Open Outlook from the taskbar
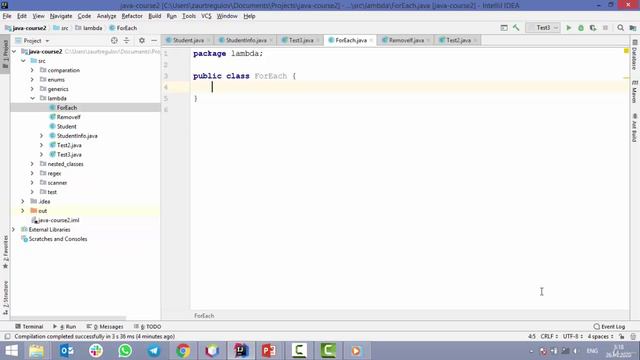The height and width of the screenshot is (360, 640). [67, 351]
